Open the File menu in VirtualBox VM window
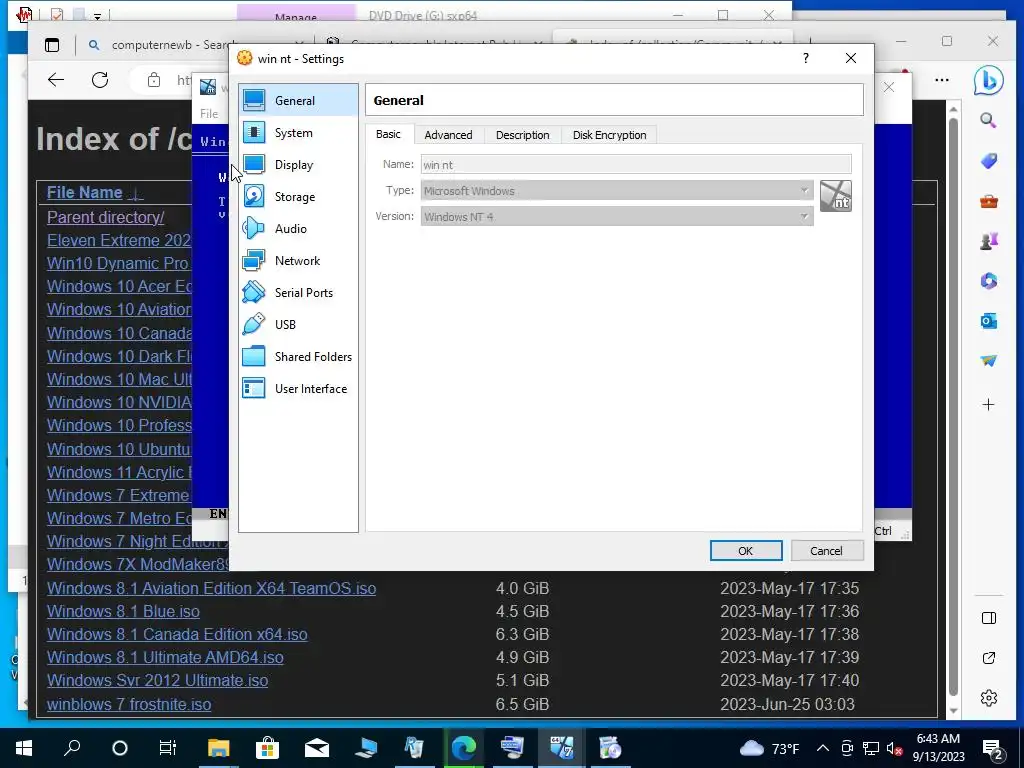Viewport: 1024px width, 768px height. [209, 114]
